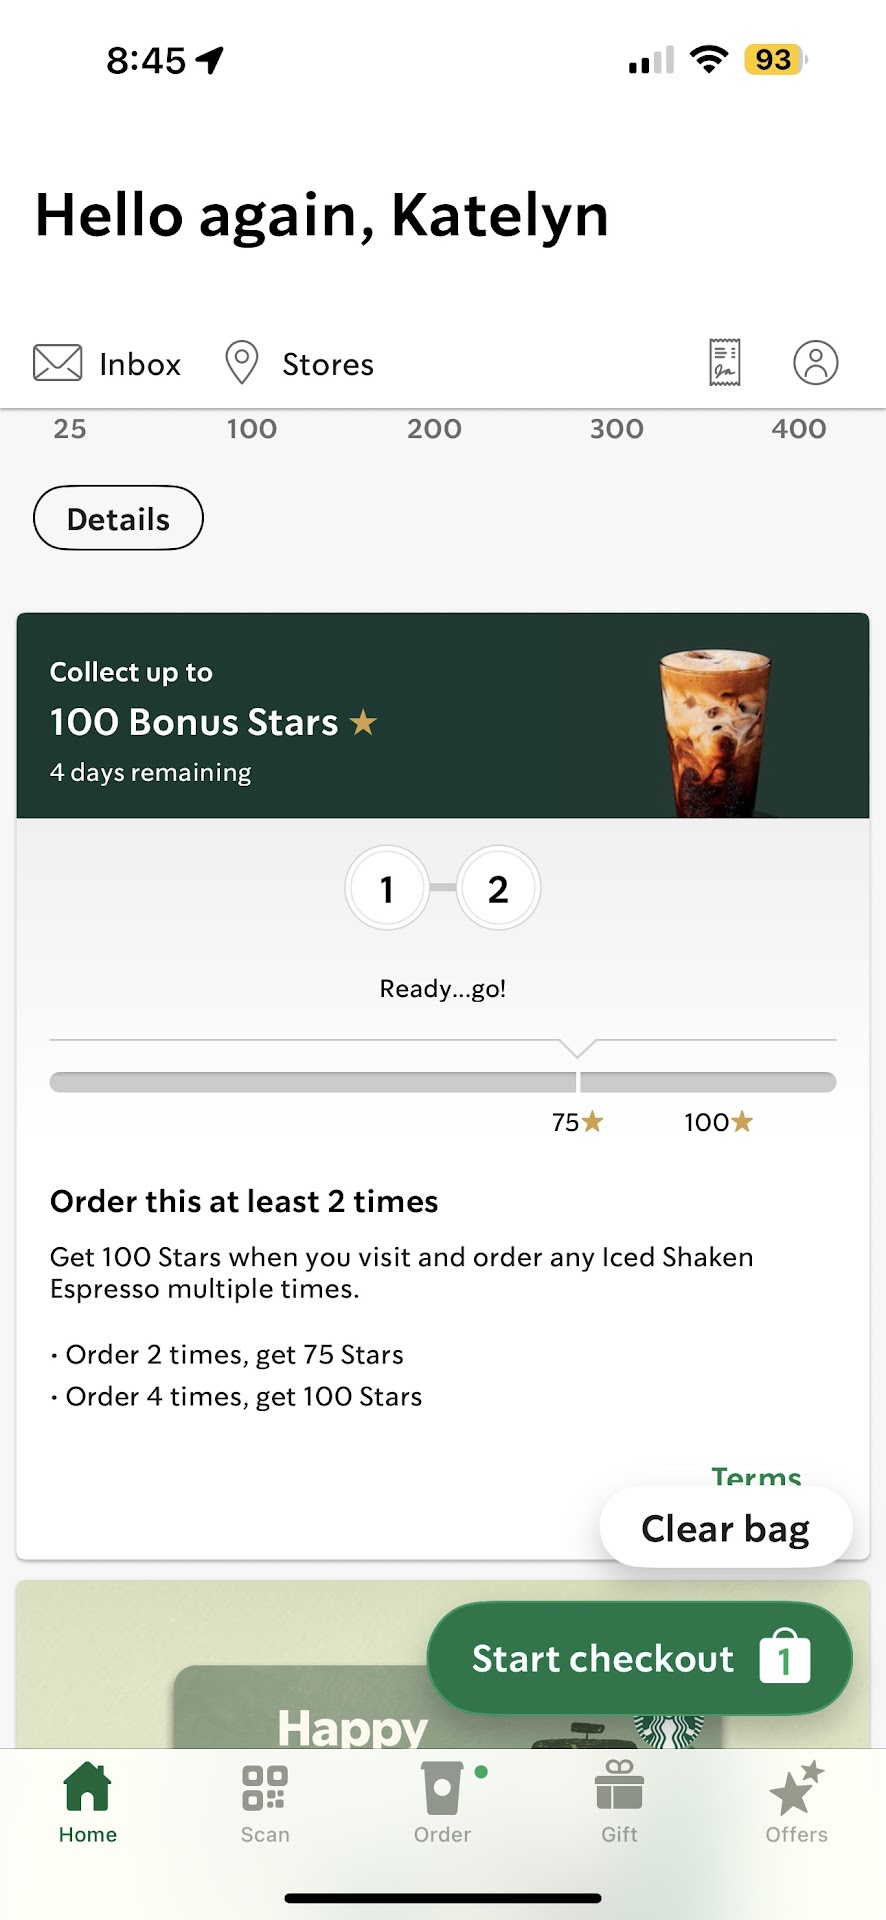Tap the shopping bag icon with 1 item
This screenshot has height=1920, width=886.
pos(785,1658)
